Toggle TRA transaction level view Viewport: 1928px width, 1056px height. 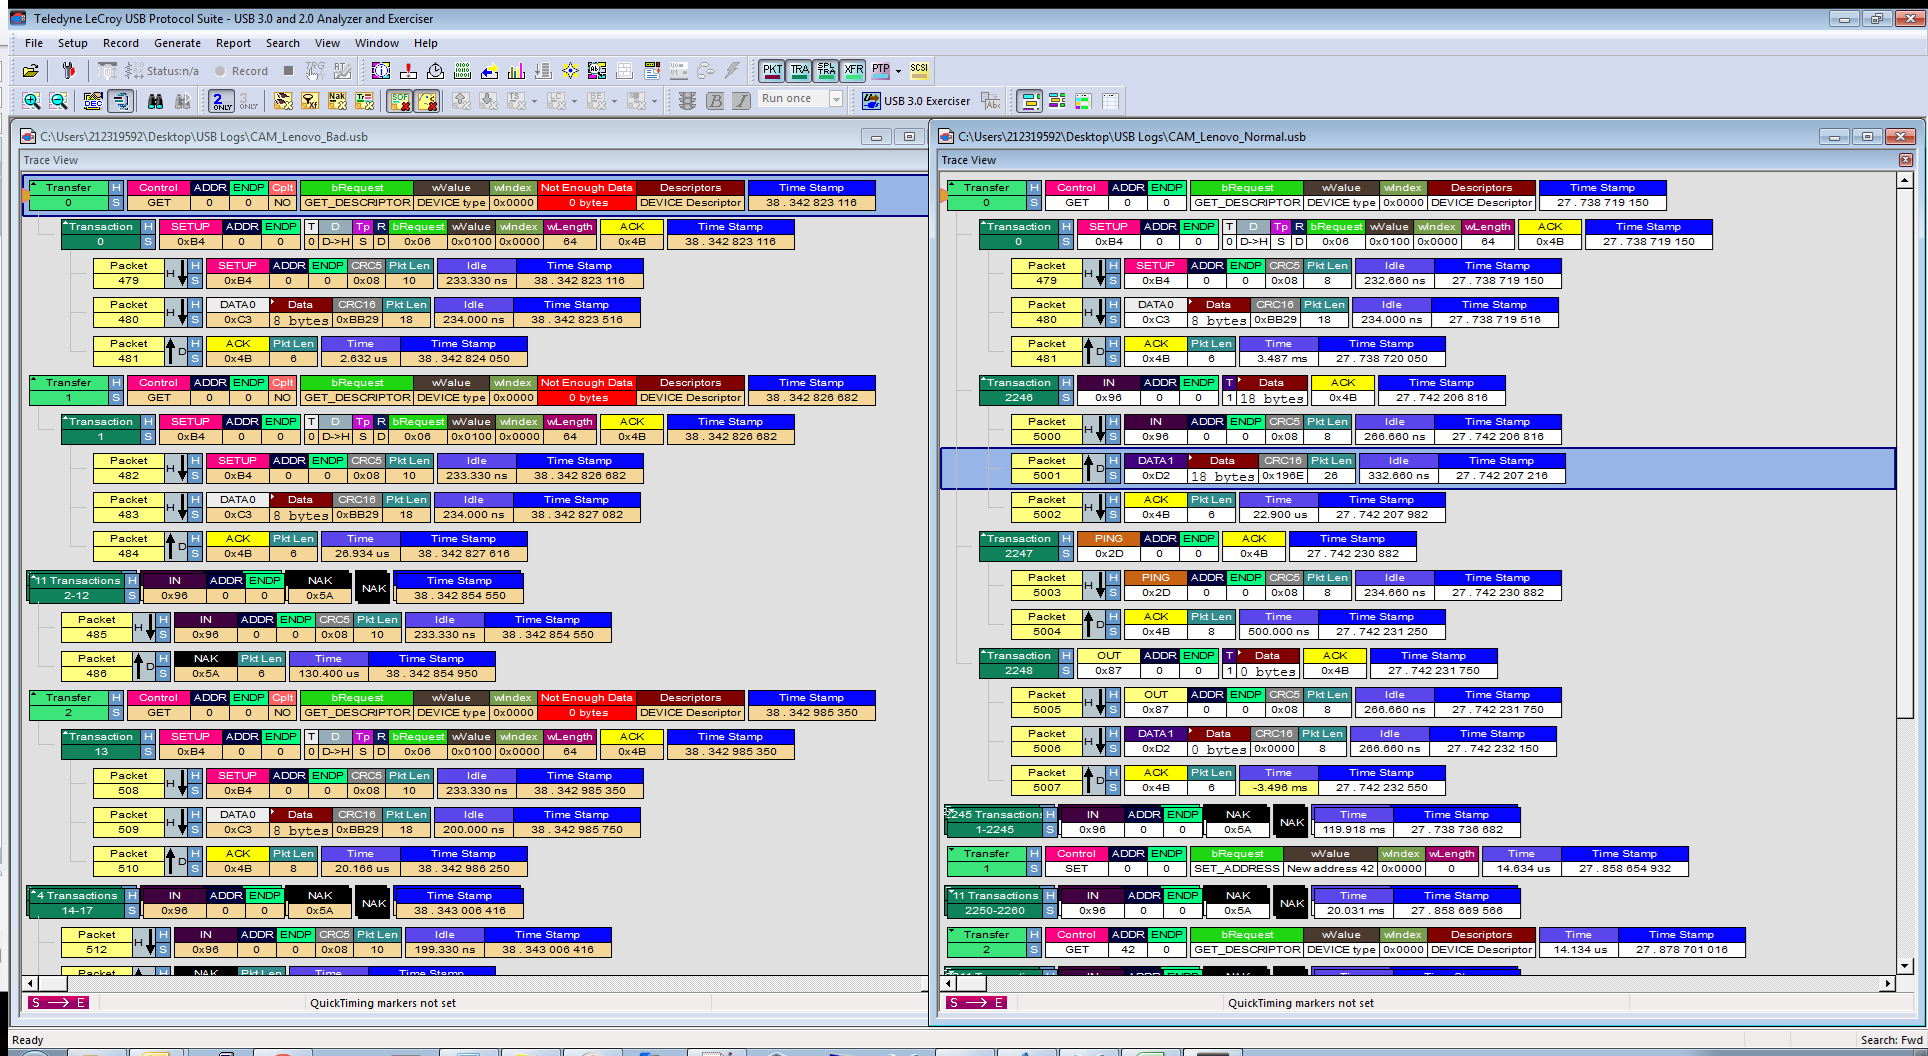799,71
